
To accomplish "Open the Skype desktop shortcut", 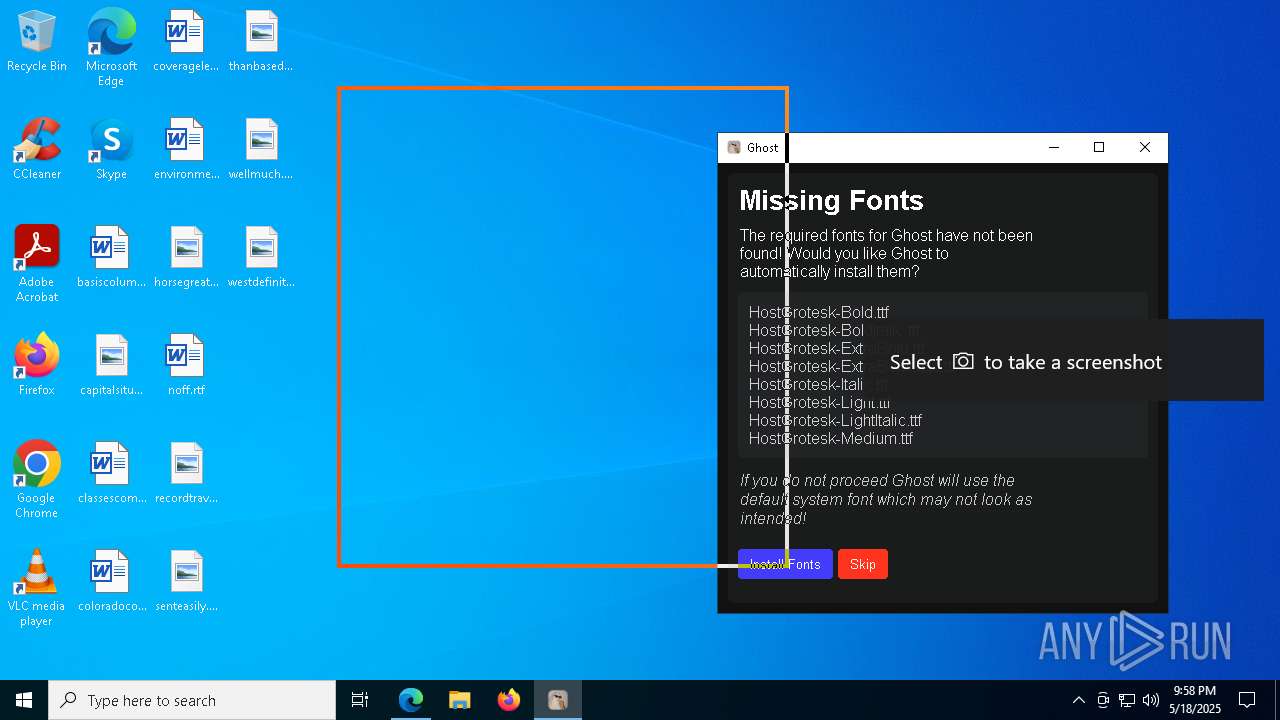I will pos(111,150).
